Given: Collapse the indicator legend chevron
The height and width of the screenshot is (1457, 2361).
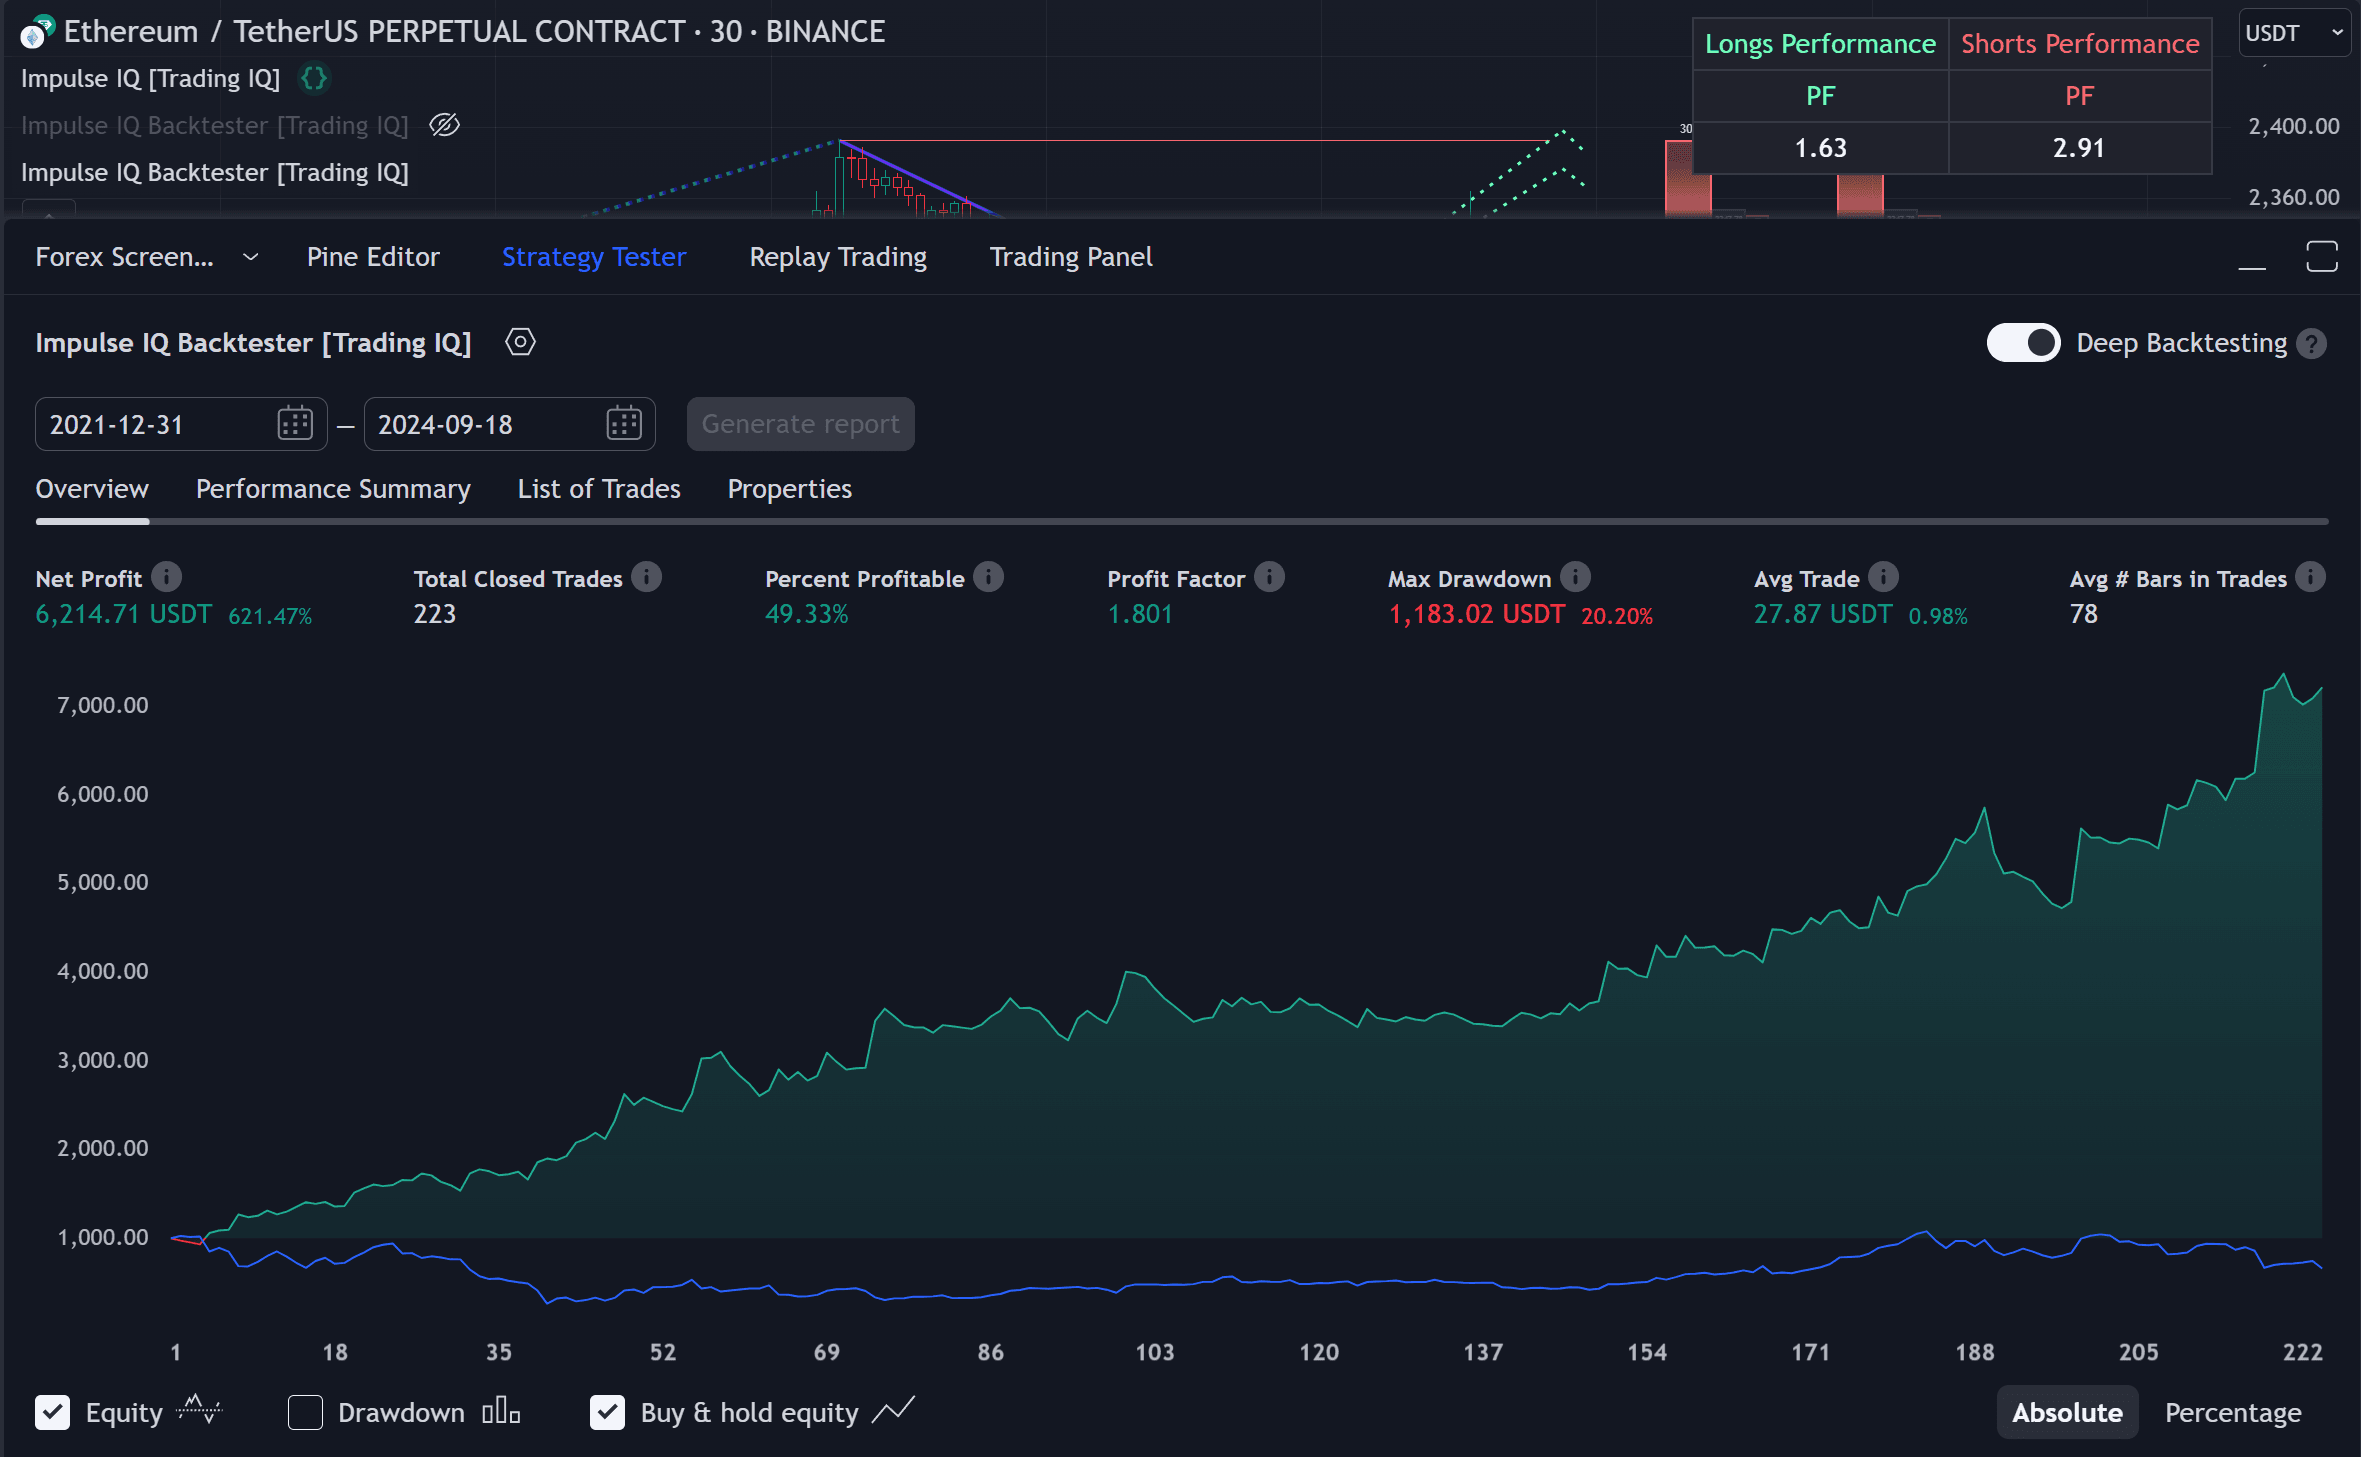Looking at the screenshot, I should tap(48, 209).
